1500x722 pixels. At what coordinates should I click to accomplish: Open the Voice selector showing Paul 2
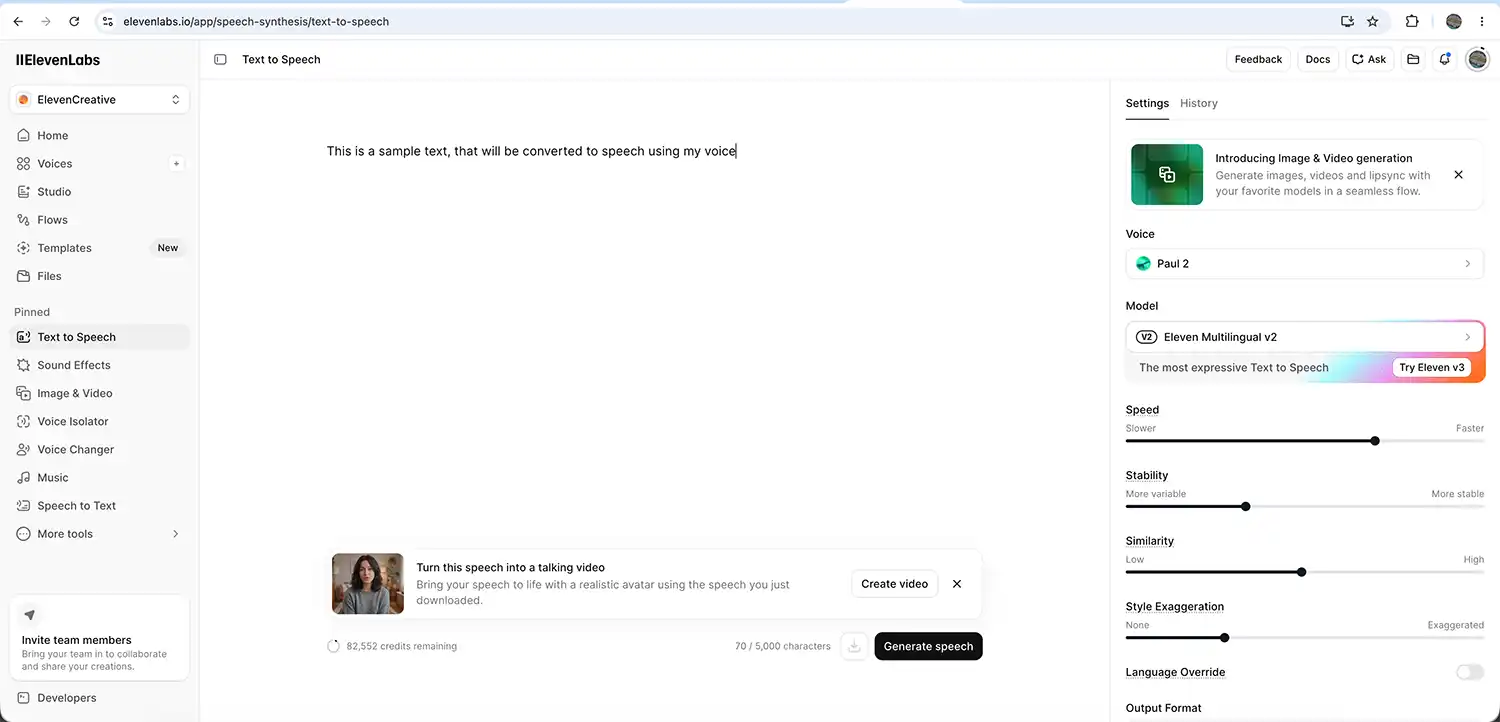point(1305,264)
